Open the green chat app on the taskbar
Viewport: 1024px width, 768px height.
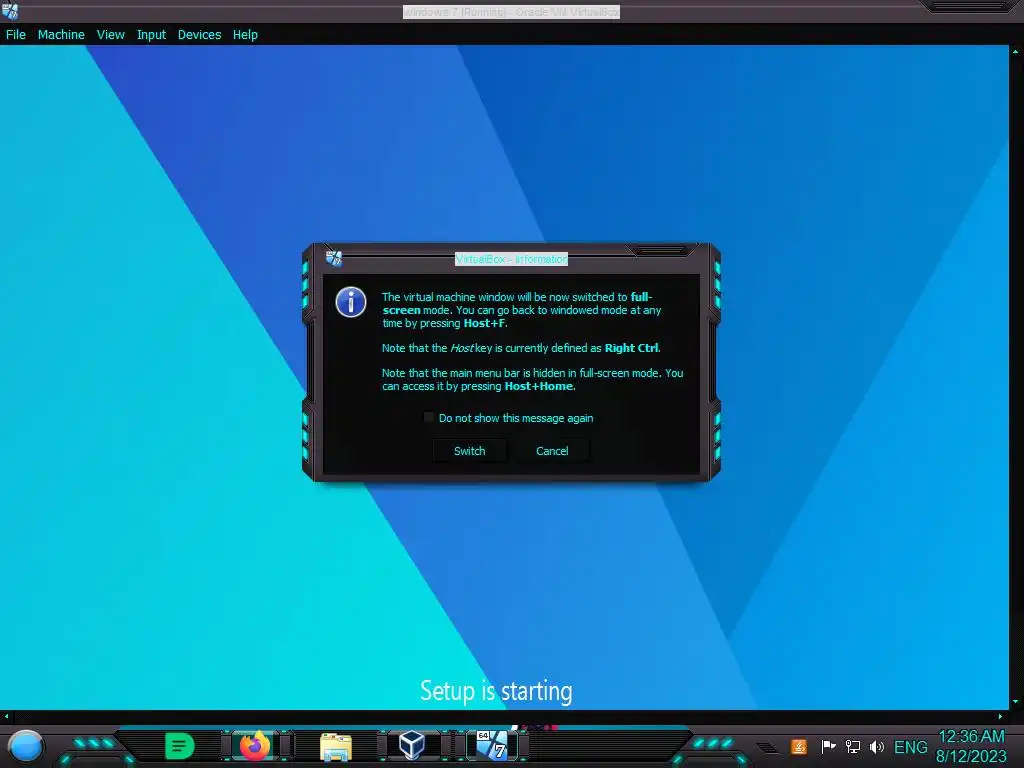point(180,746)
